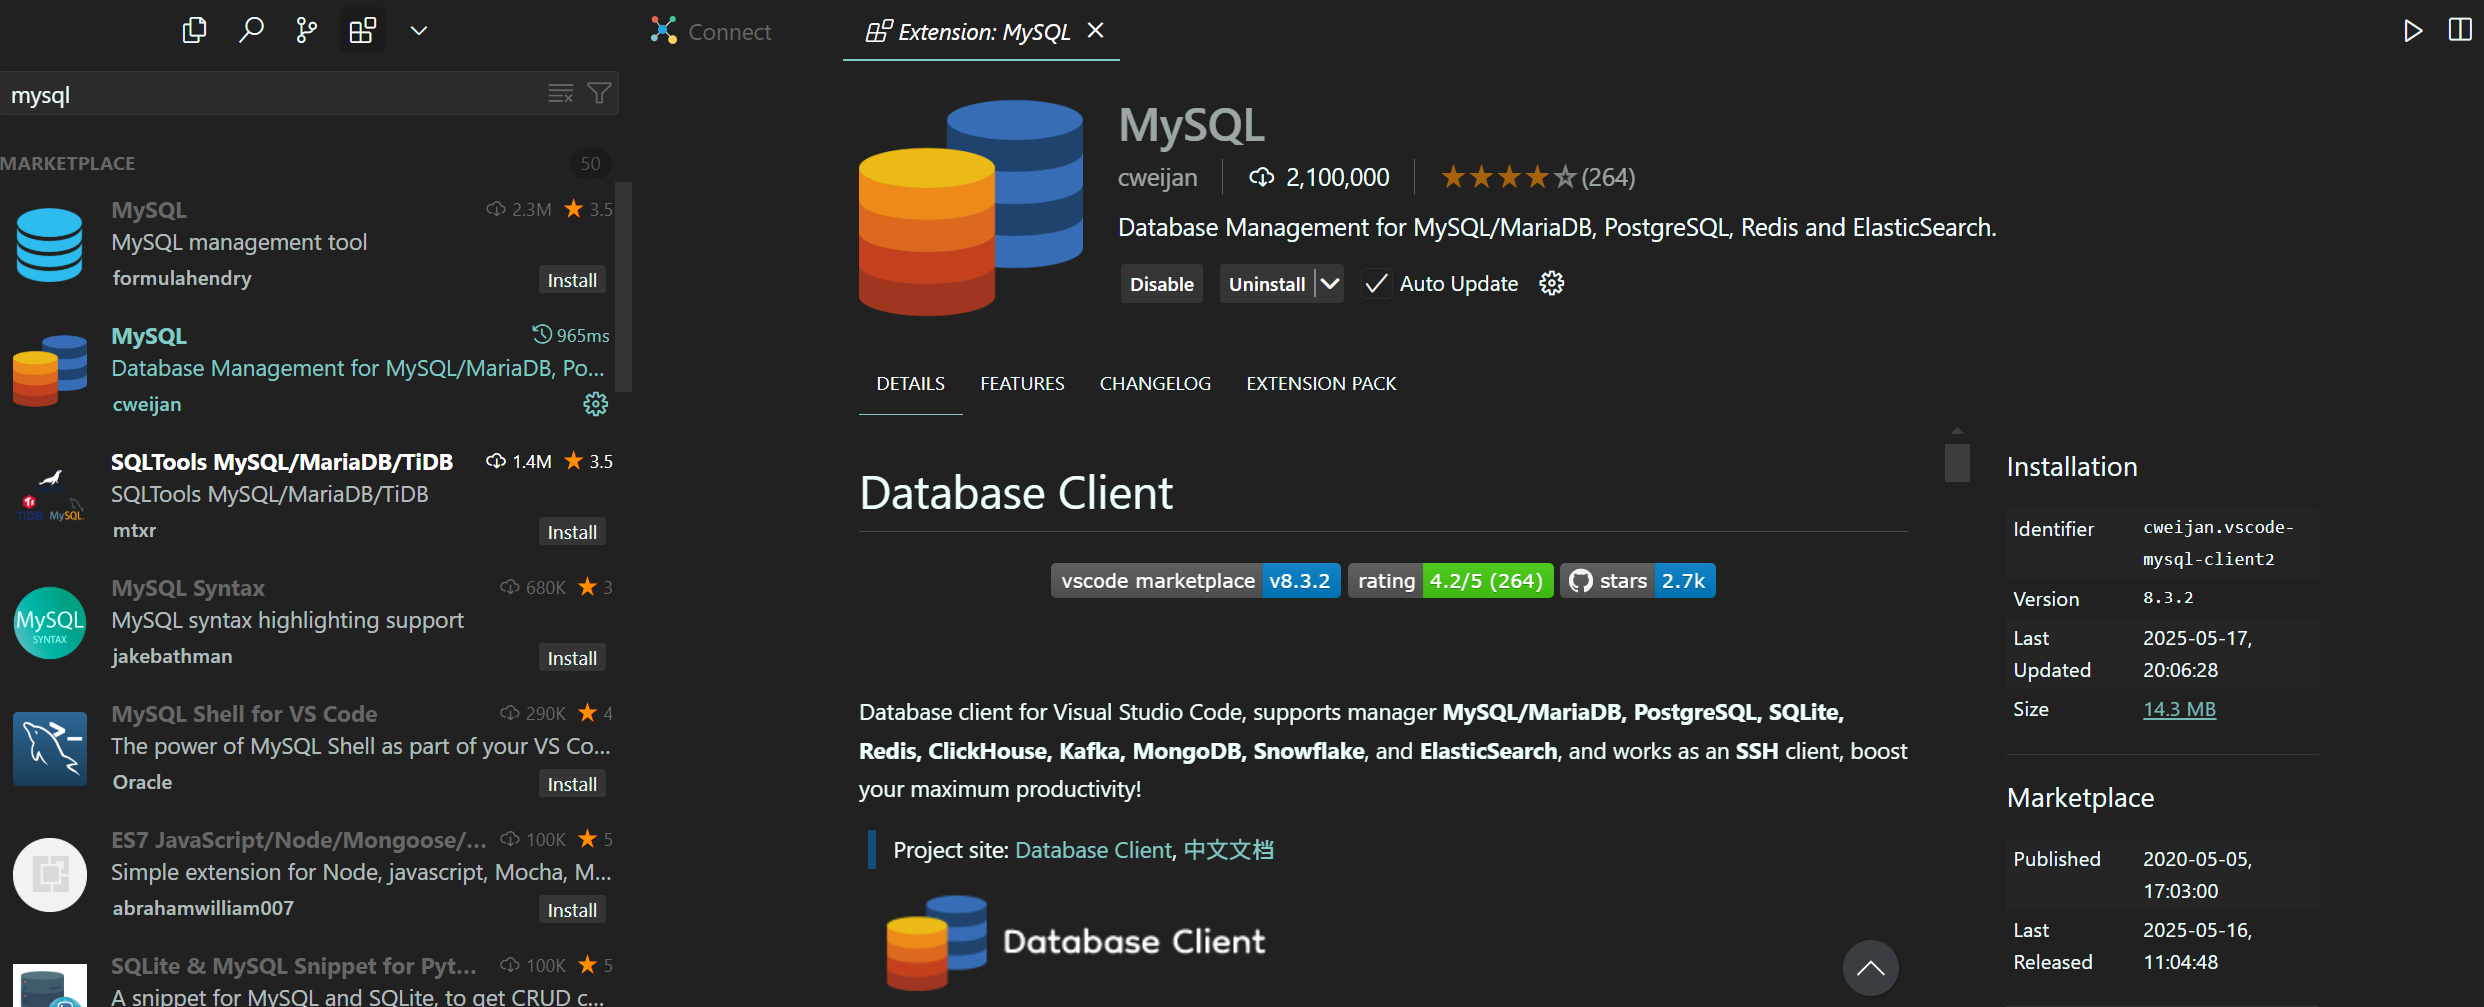Screen dimensions: 2484x1007
Task: Select the Extensions view icon
Action: [x=362, y=31]
